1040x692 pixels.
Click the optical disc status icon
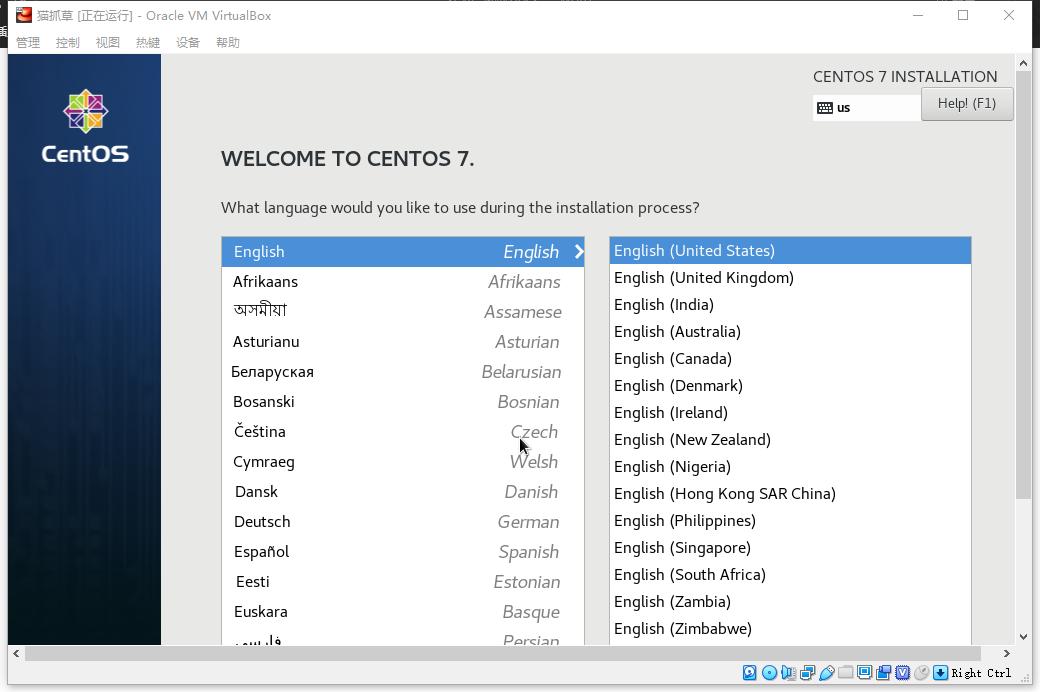[769, 673]
